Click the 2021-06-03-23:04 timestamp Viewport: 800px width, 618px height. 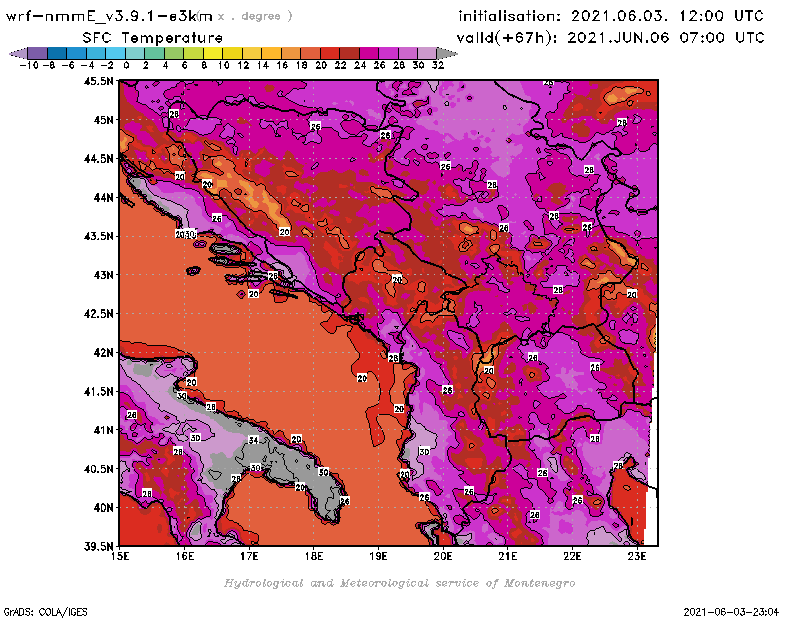click(x=731, y=612)
